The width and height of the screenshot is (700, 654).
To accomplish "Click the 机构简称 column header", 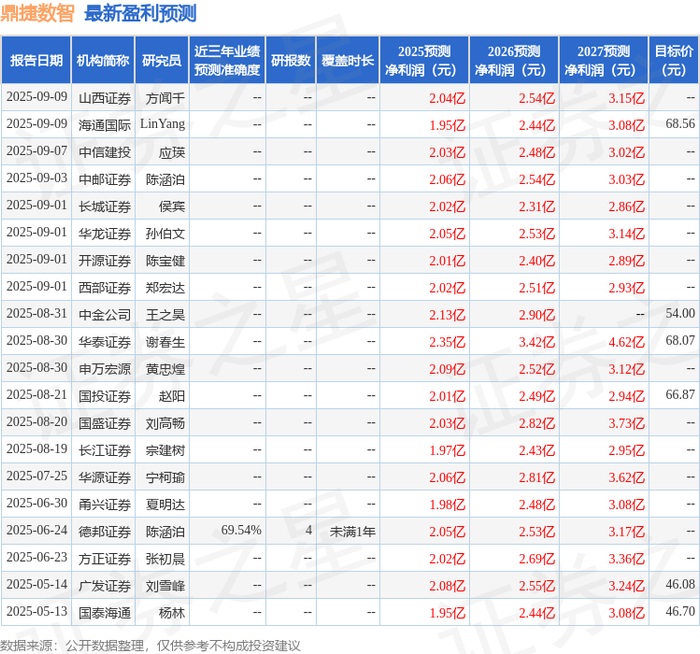I will coord(103,60).
